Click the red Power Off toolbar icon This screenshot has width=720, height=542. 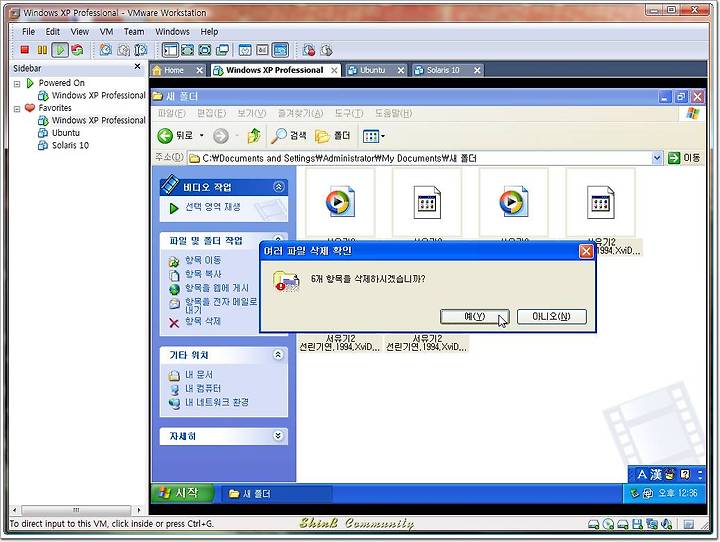(x=25, y=50)
